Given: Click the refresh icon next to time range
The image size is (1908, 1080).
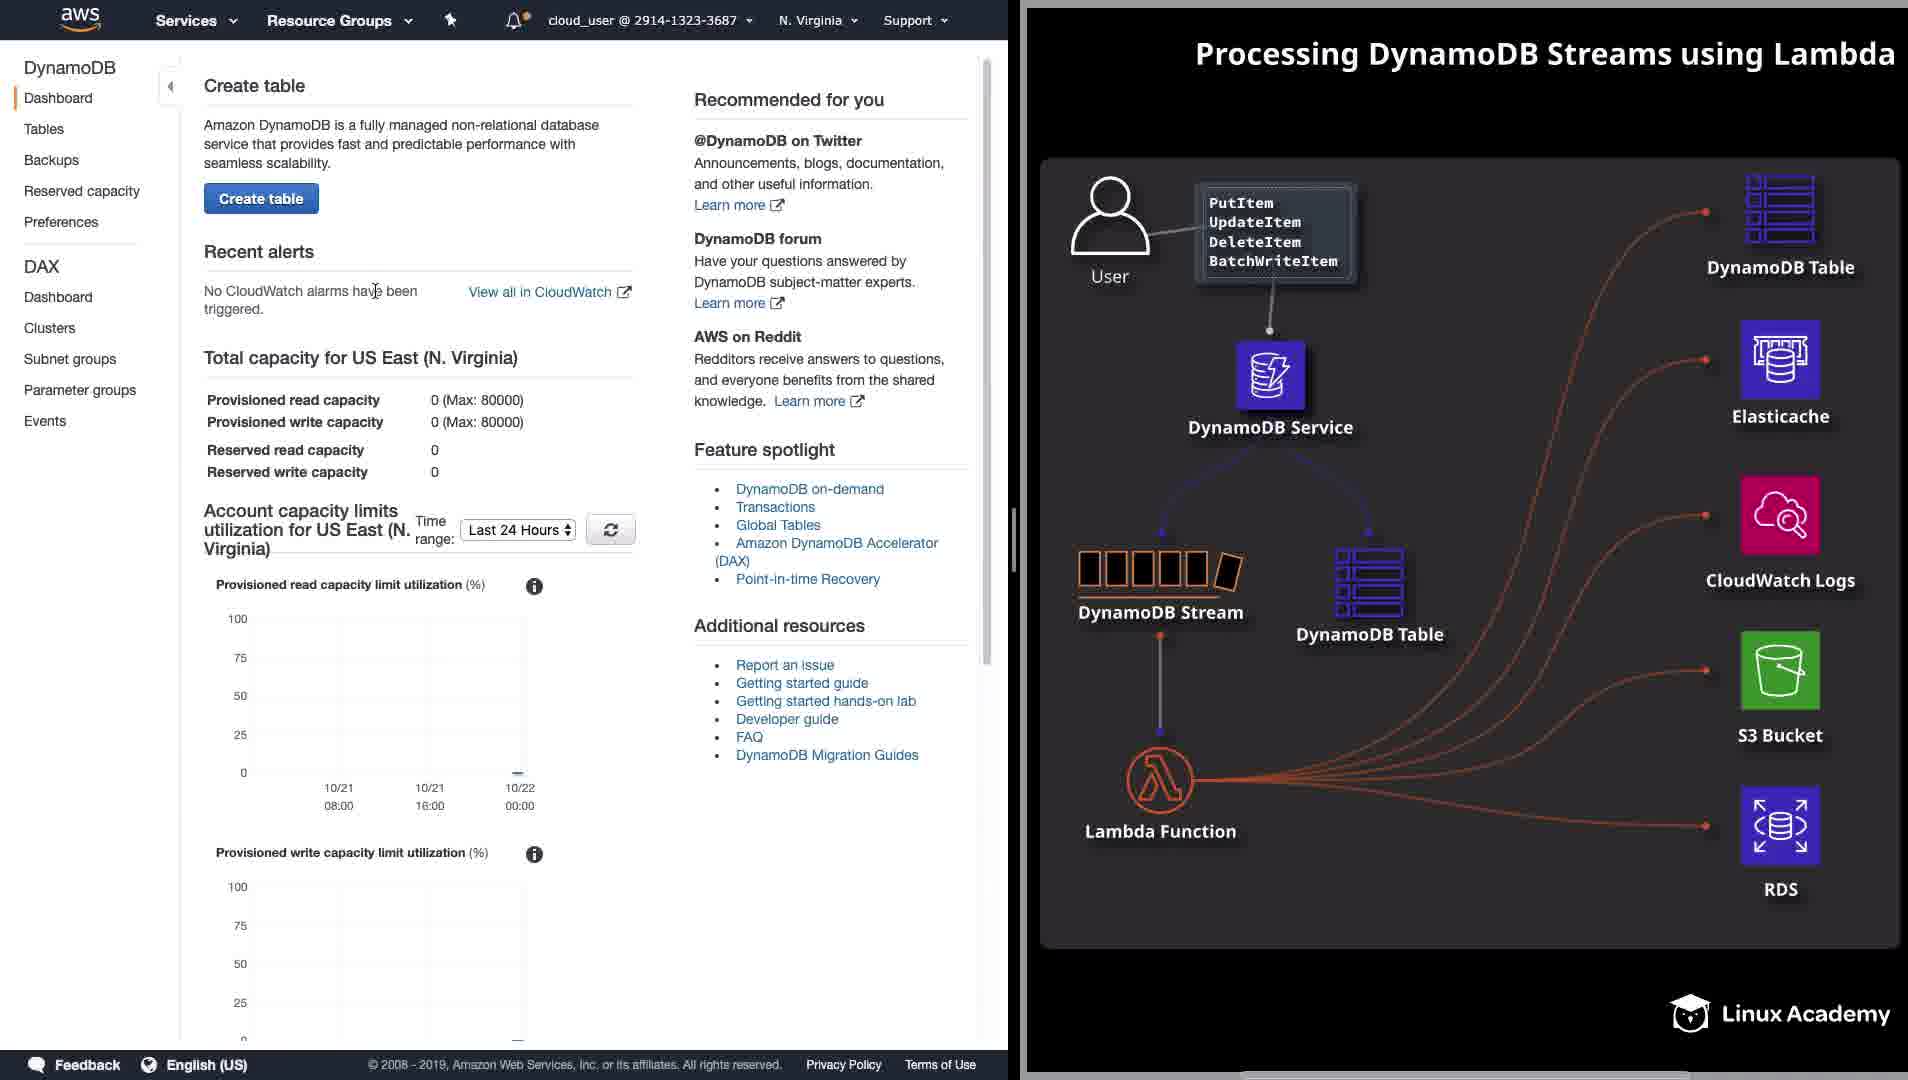Looking at the screenshot, I should (610, 530).
